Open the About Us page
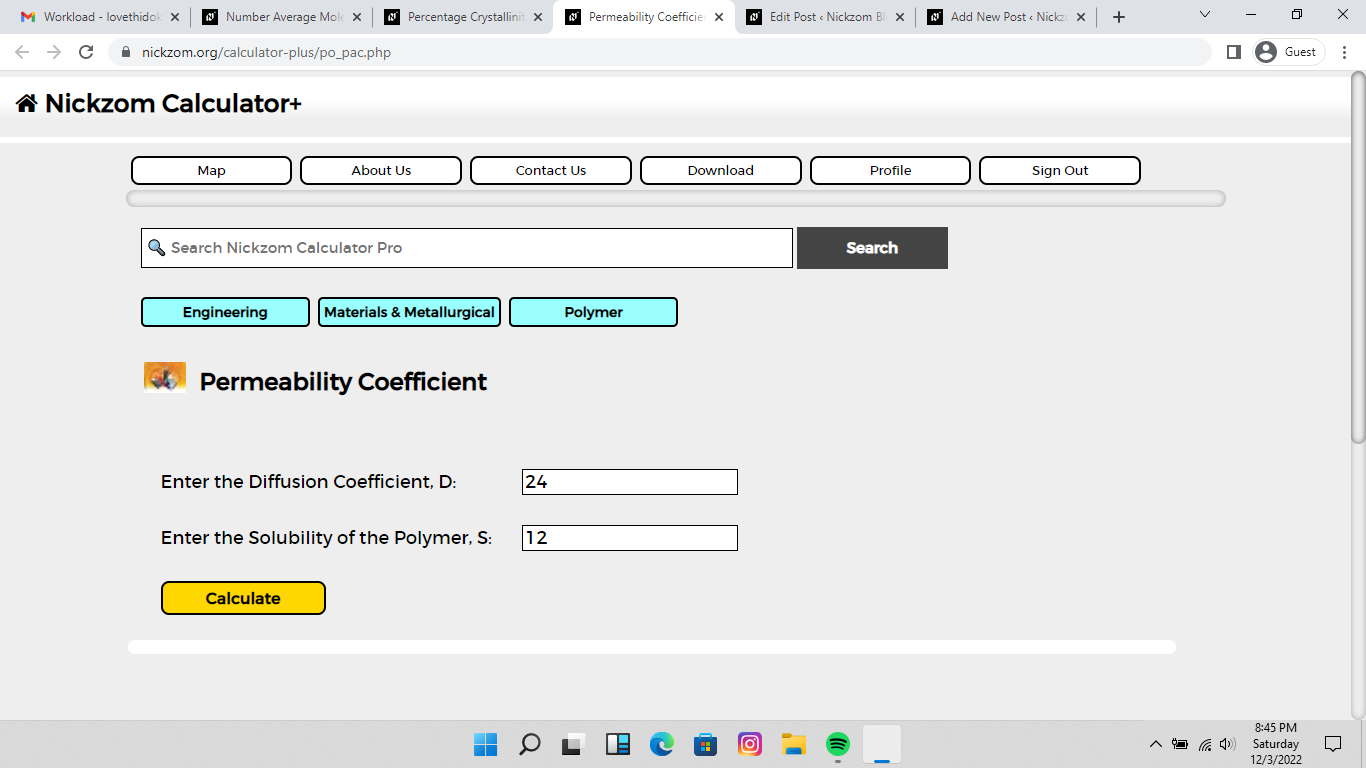The height and width of the screenshot is (768, 1366). click(x=381, y=170)
